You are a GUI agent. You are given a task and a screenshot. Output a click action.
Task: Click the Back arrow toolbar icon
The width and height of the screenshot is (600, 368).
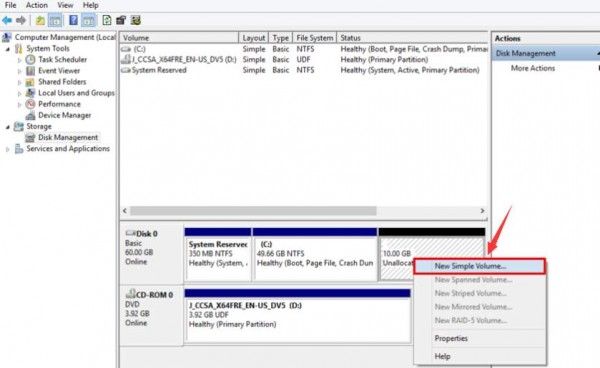point(7,20)
